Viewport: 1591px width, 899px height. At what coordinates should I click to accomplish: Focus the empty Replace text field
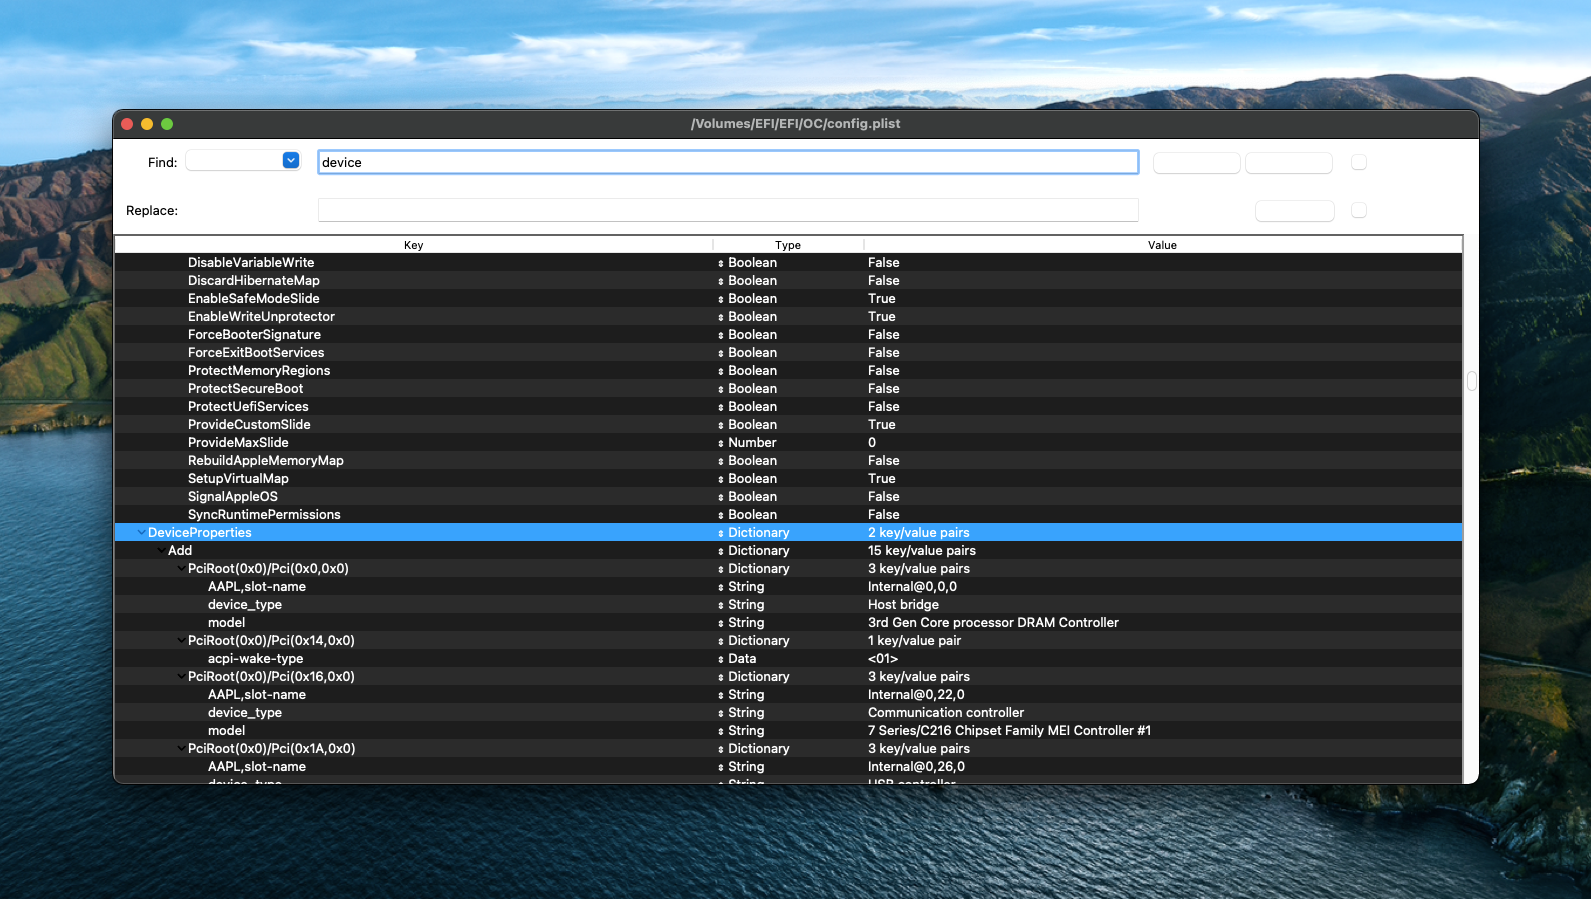coord(727,210)
